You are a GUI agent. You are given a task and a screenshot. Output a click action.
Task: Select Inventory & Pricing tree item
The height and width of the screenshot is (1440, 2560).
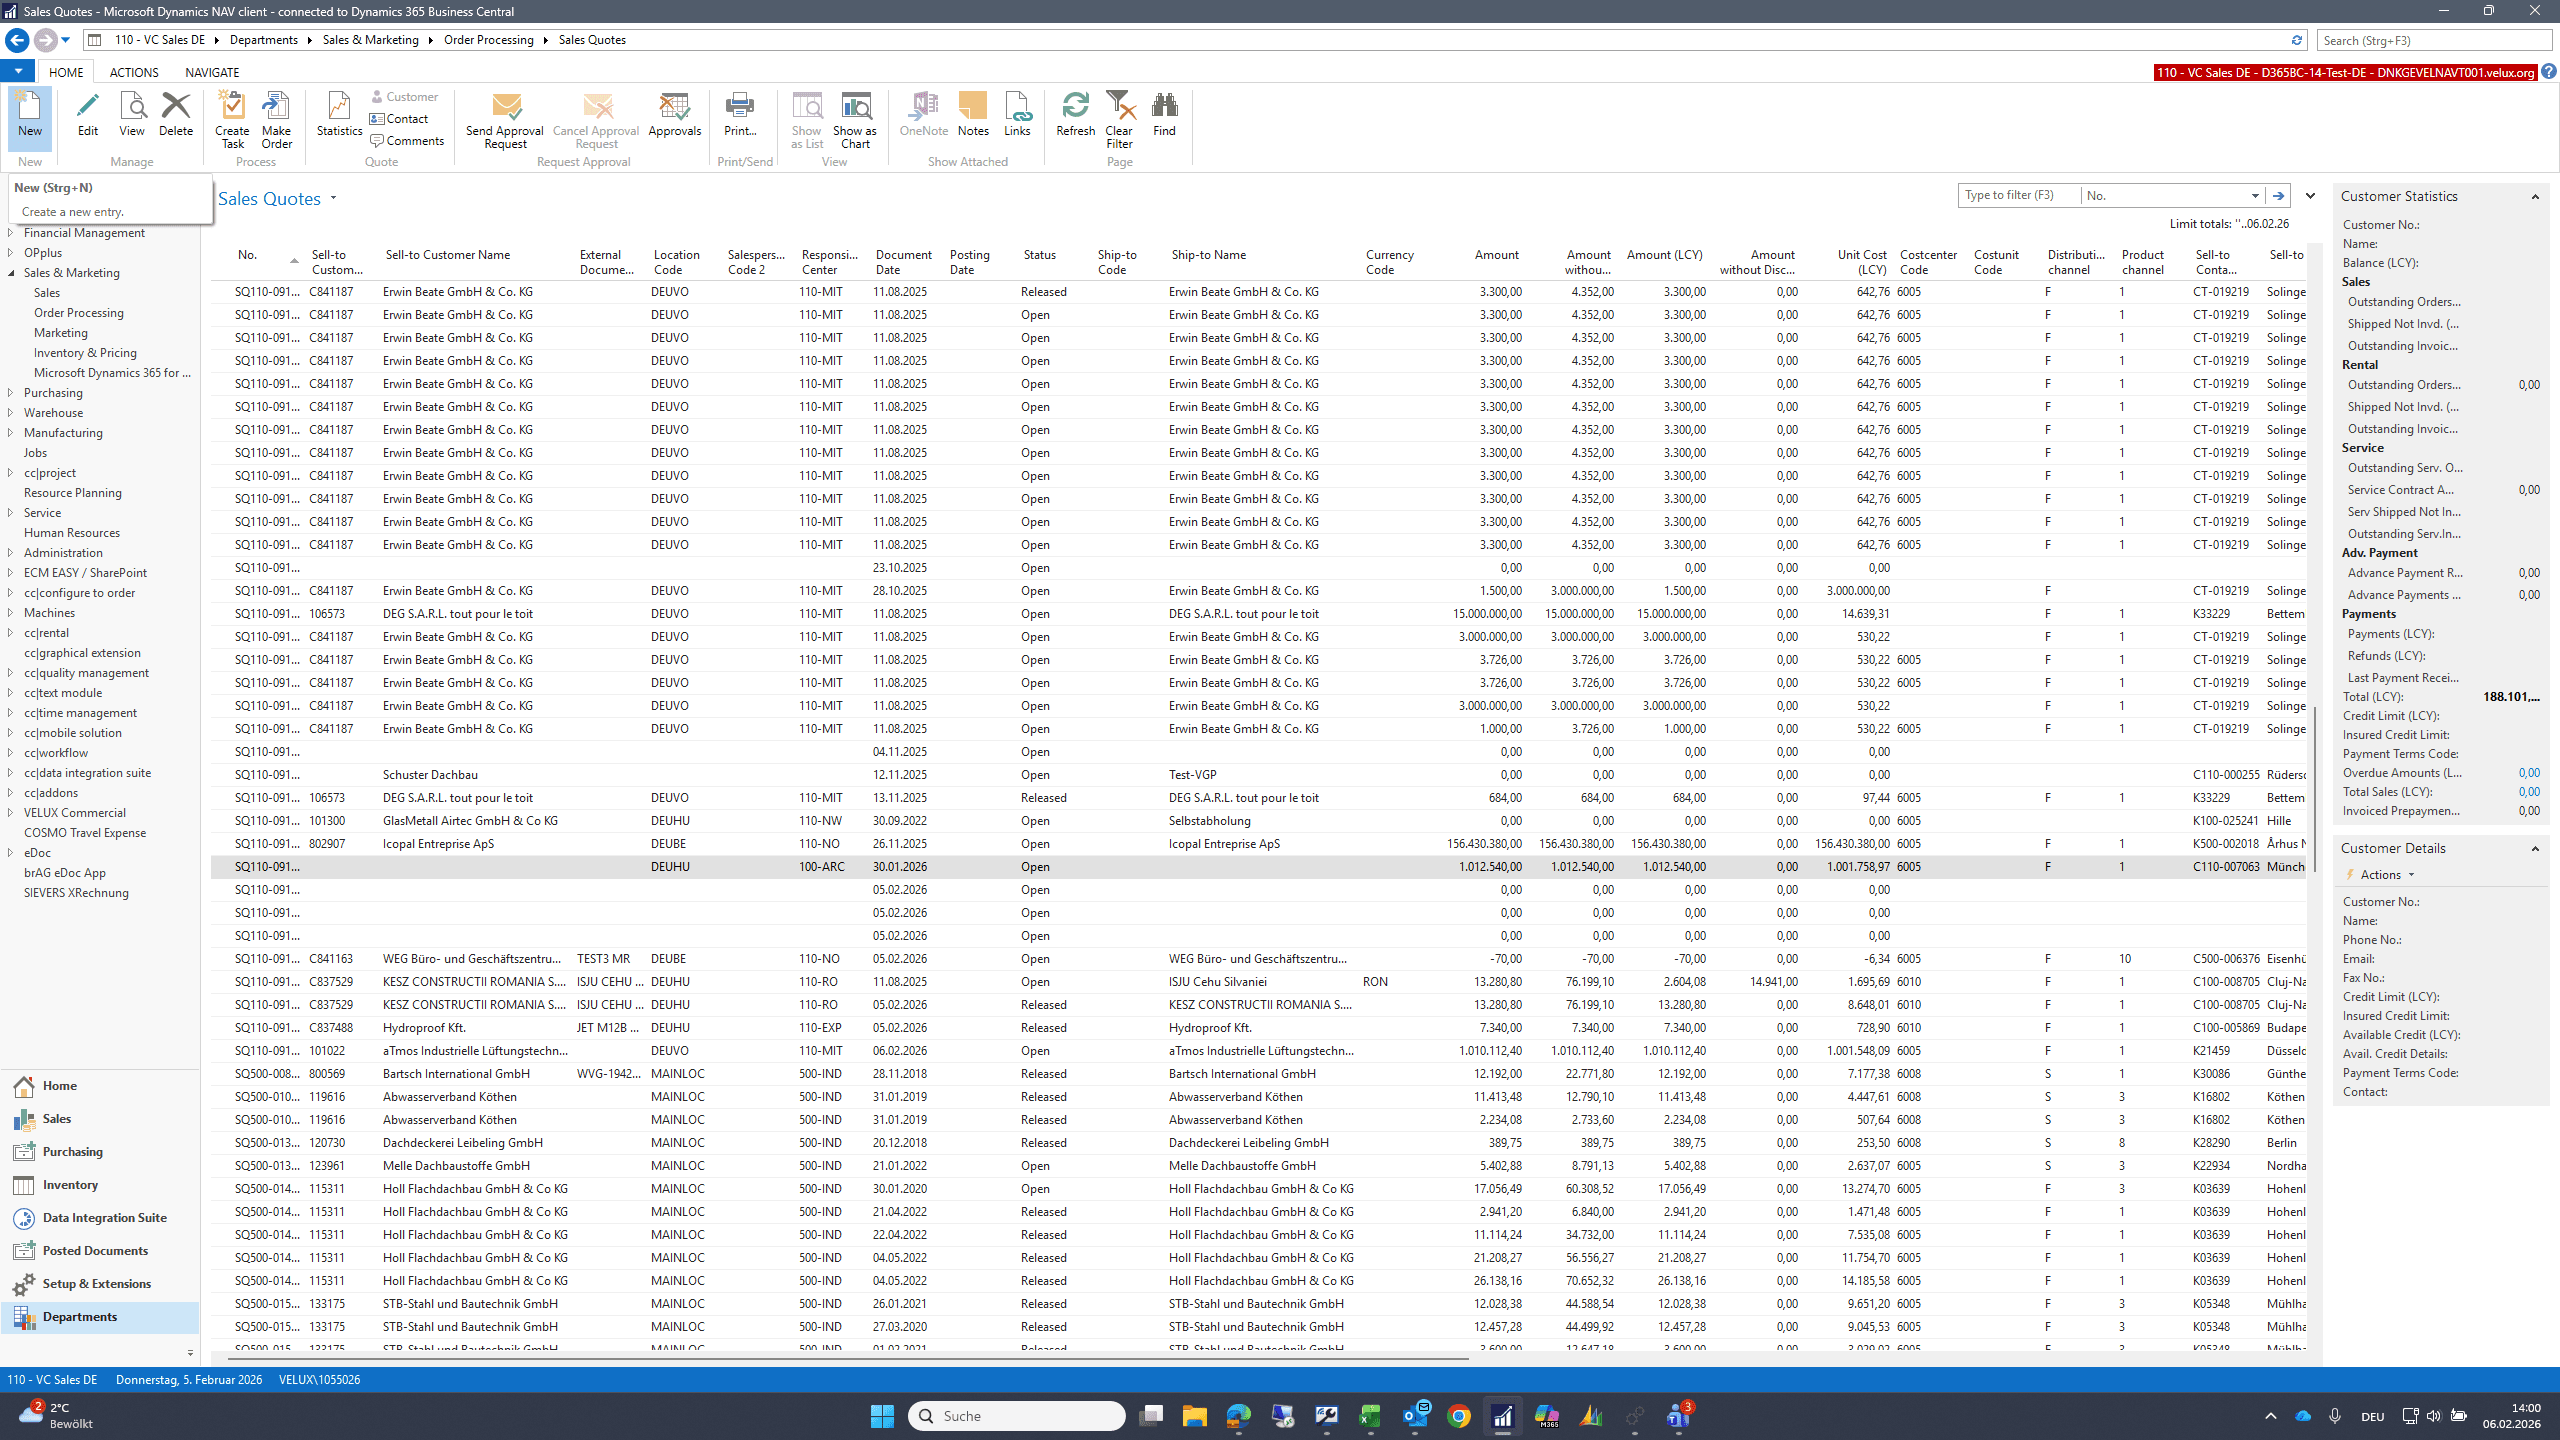point(85,353)
